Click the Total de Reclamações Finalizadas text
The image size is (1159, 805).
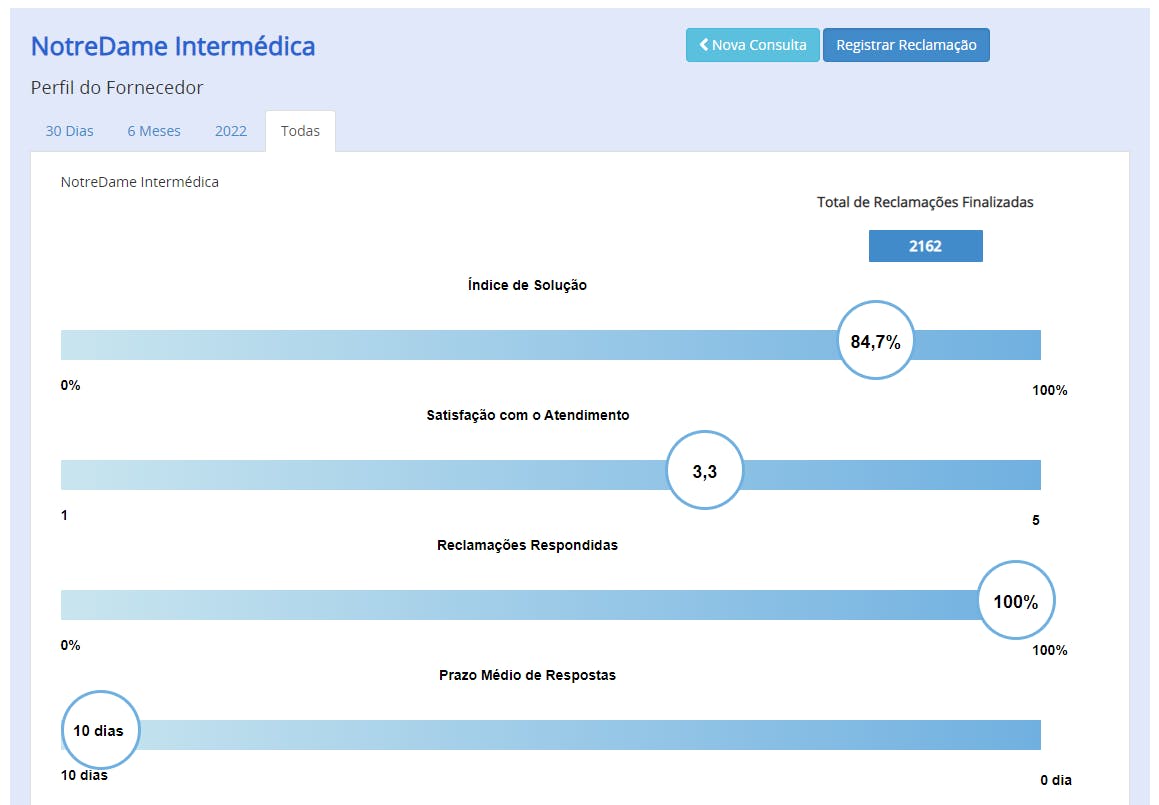tap(925, 203)
